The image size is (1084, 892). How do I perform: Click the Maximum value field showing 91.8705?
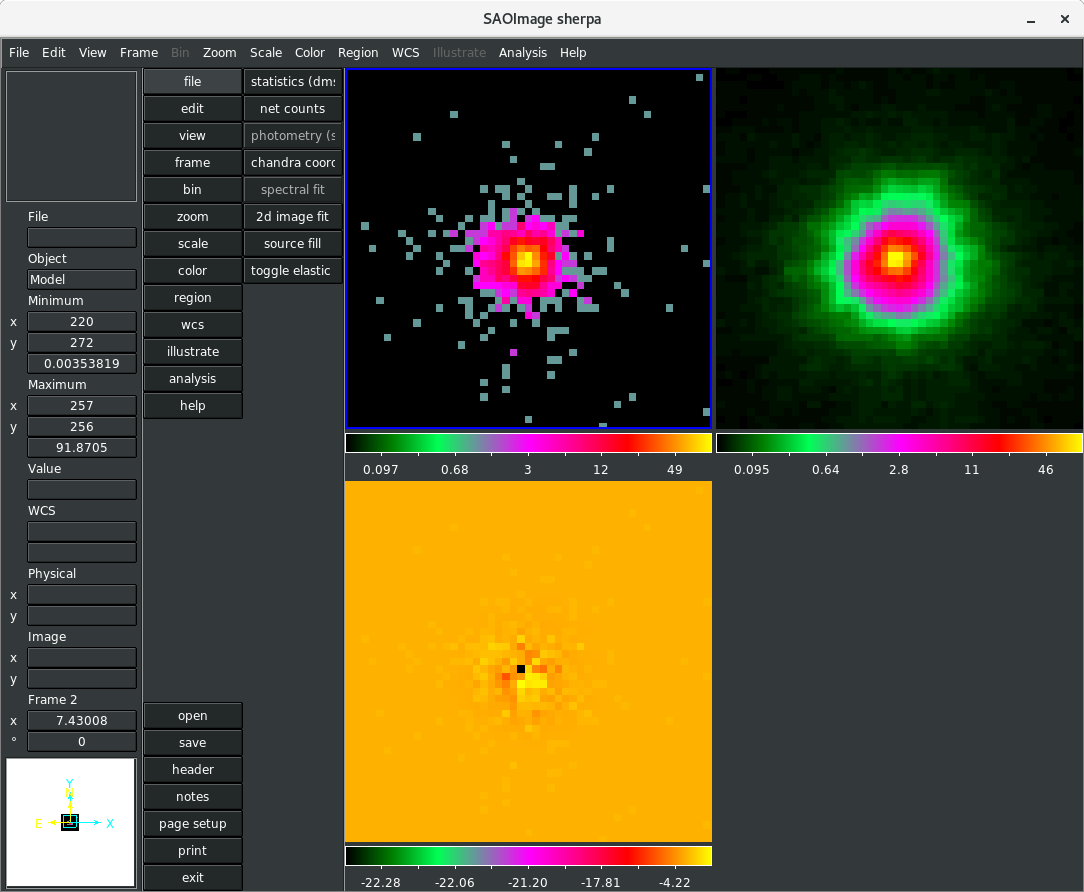pos(82,448)
